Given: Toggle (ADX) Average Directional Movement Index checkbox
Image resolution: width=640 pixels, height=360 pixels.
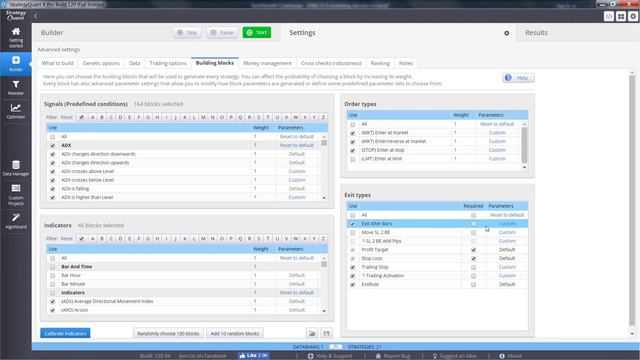Looking at the screenshot, I should click(x=52, y=302).
